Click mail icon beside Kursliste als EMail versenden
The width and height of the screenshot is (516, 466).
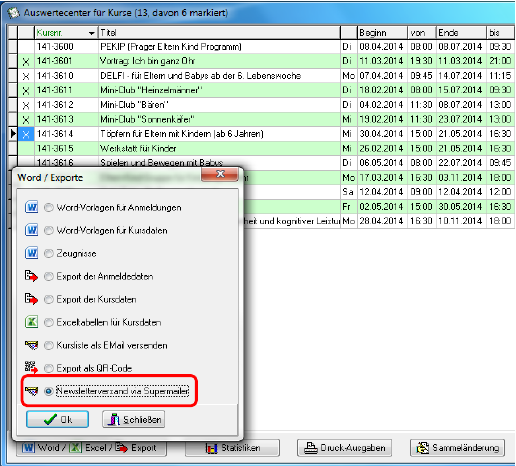pyautogui.click(x=31, y=345)
